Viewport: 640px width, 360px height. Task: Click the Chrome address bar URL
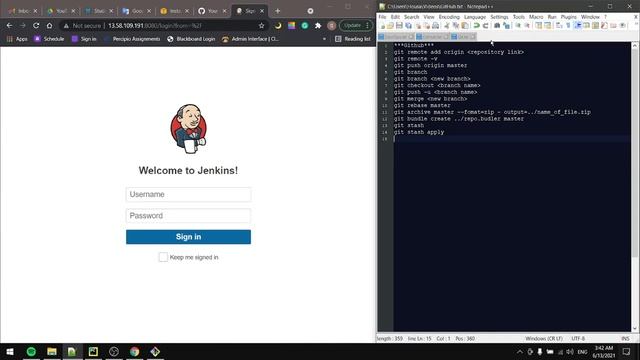tap(155, 25)
